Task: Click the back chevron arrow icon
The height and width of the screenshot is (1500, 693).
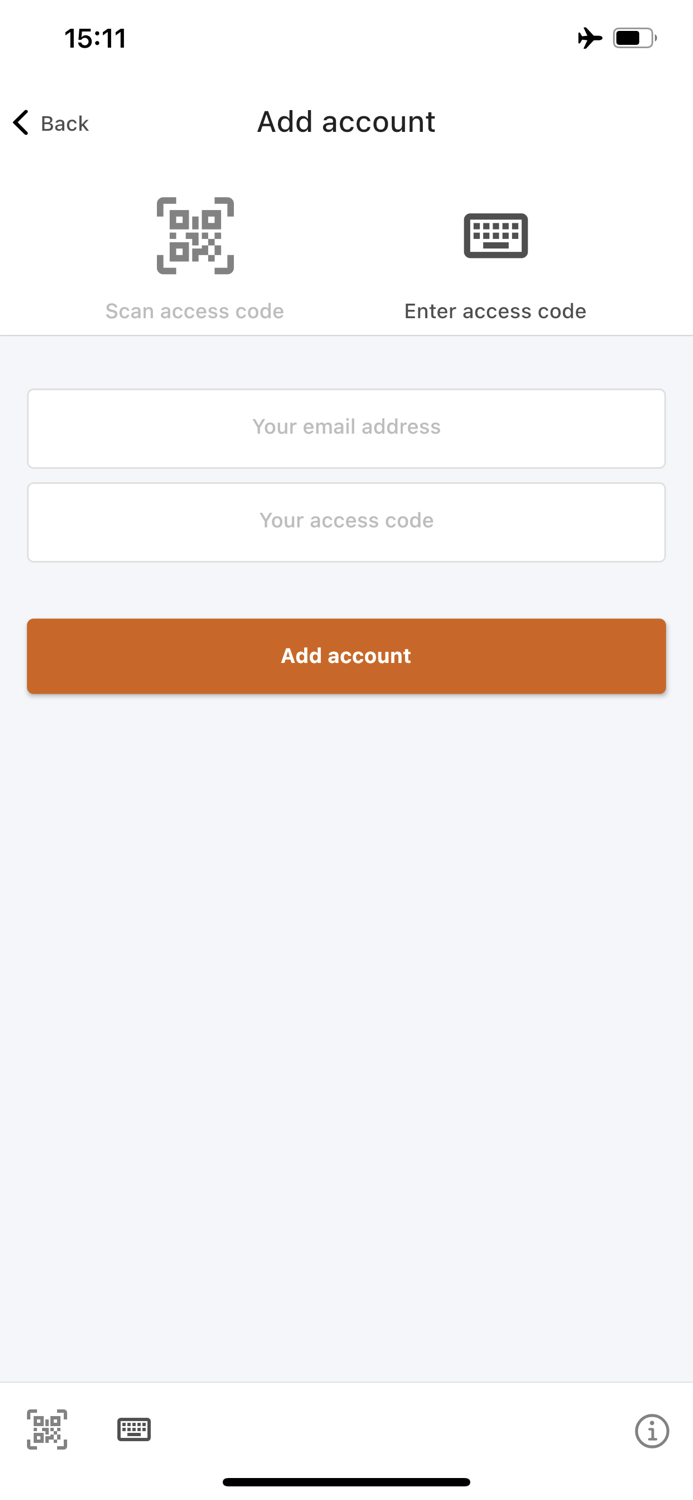Action: tap(18, 122)
